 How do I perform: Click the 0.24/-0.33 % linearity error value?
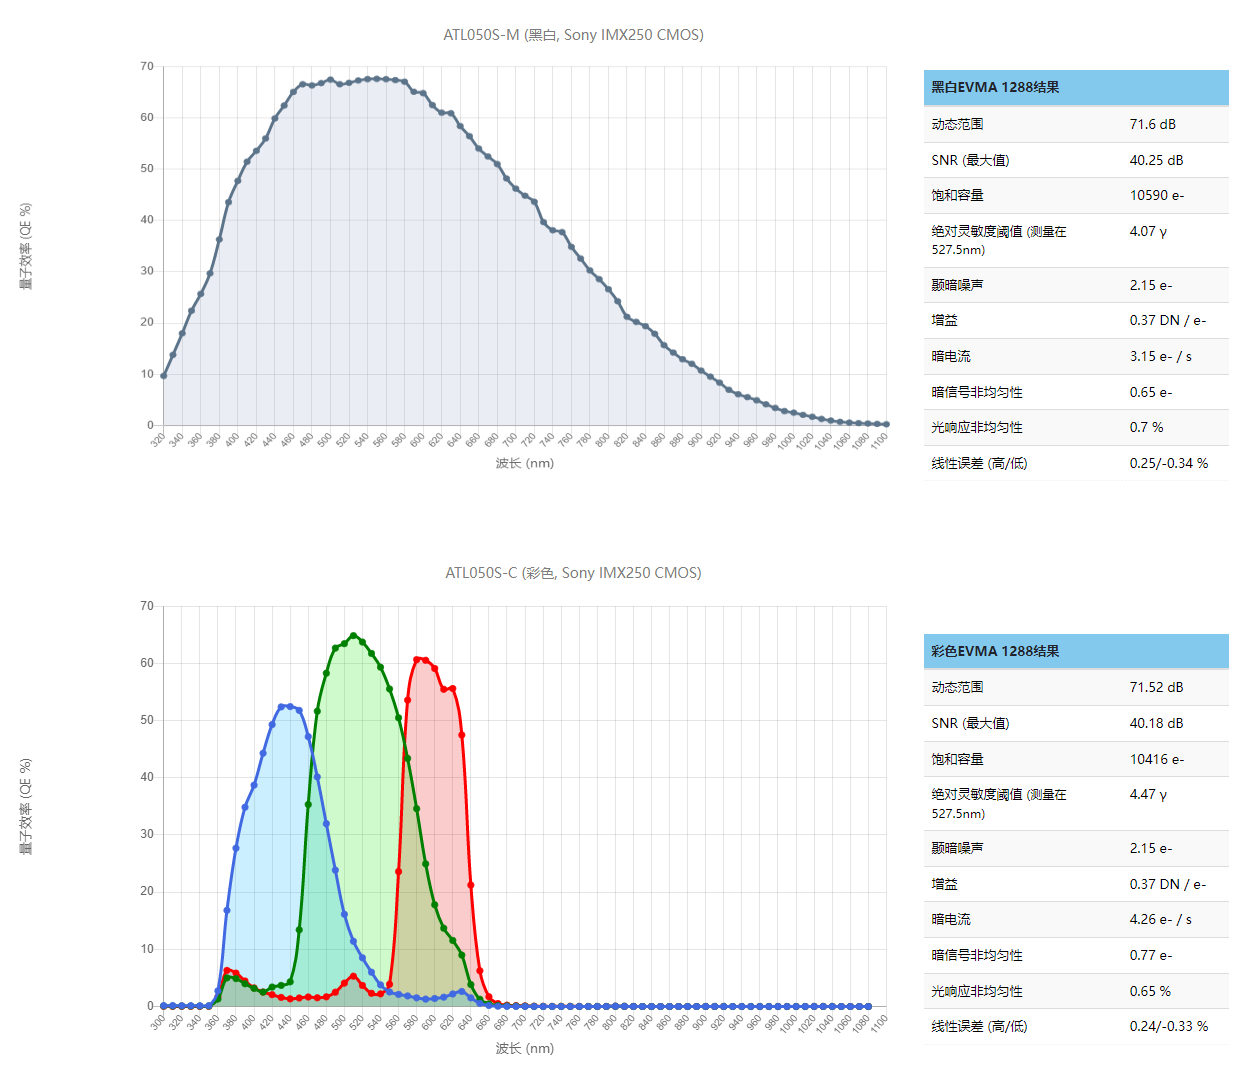1168,1026
